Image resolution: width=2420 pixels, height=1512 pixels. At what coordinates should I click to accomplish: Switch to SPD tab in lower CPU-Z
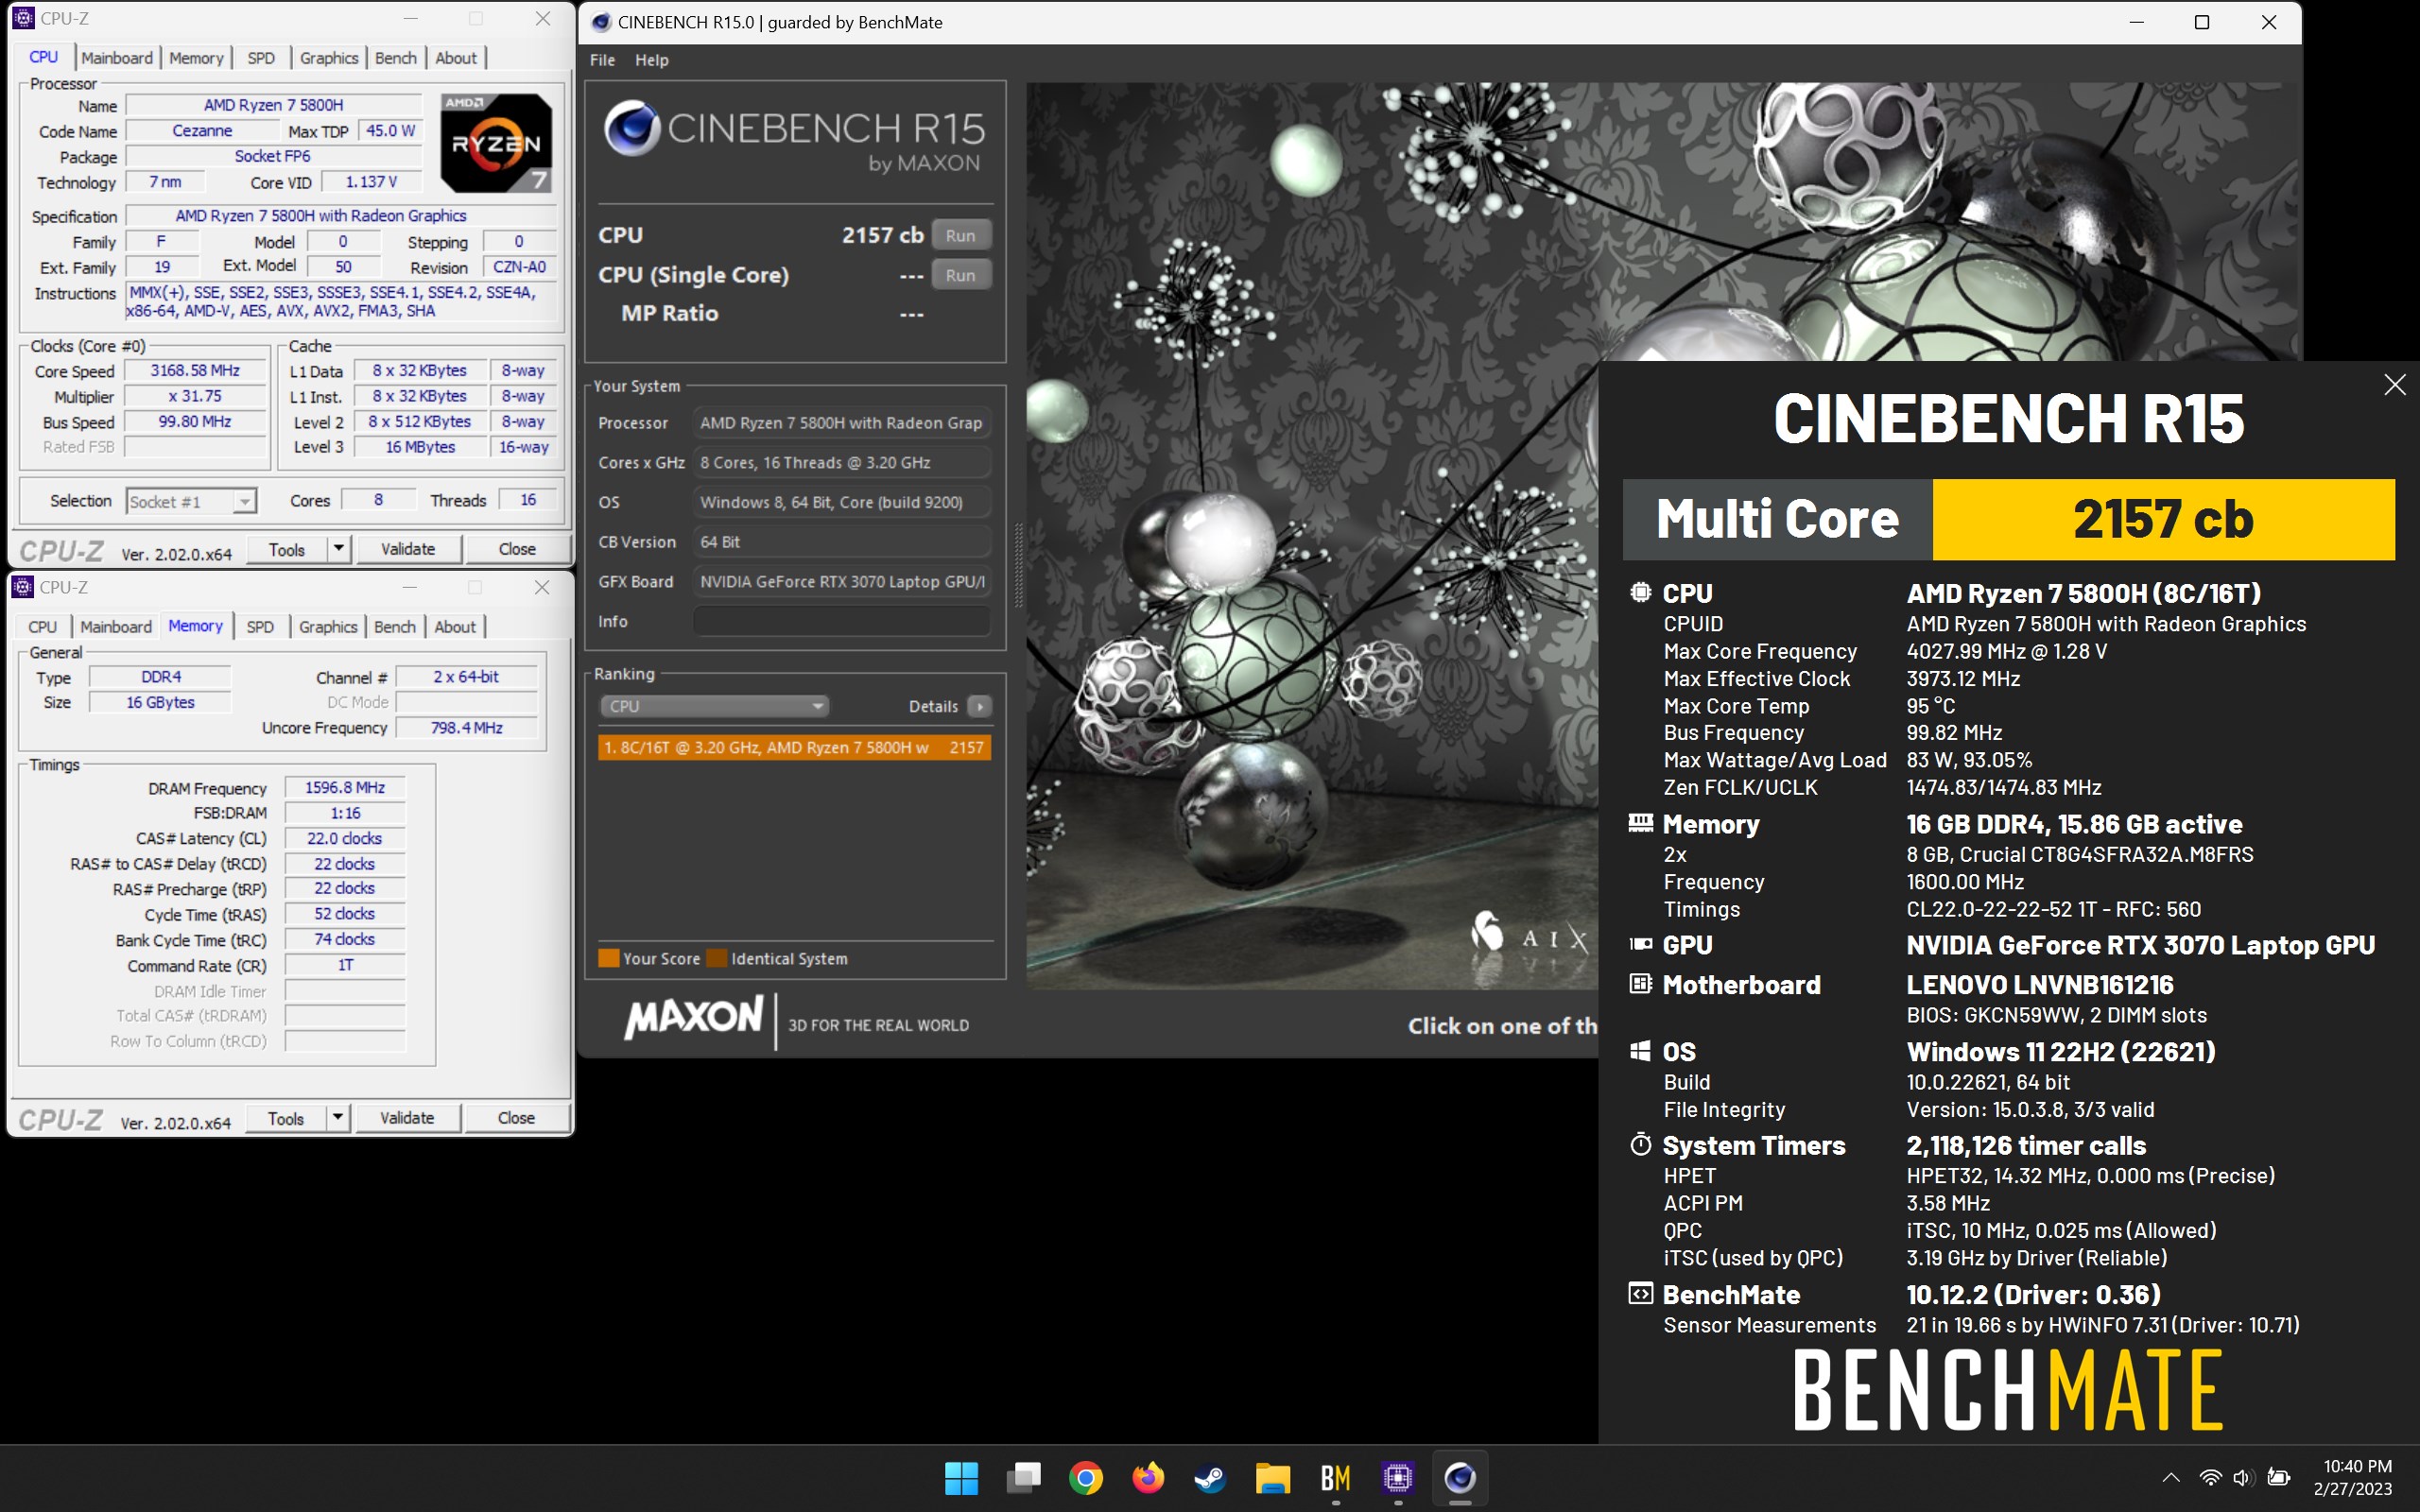[x=260, y=627]
